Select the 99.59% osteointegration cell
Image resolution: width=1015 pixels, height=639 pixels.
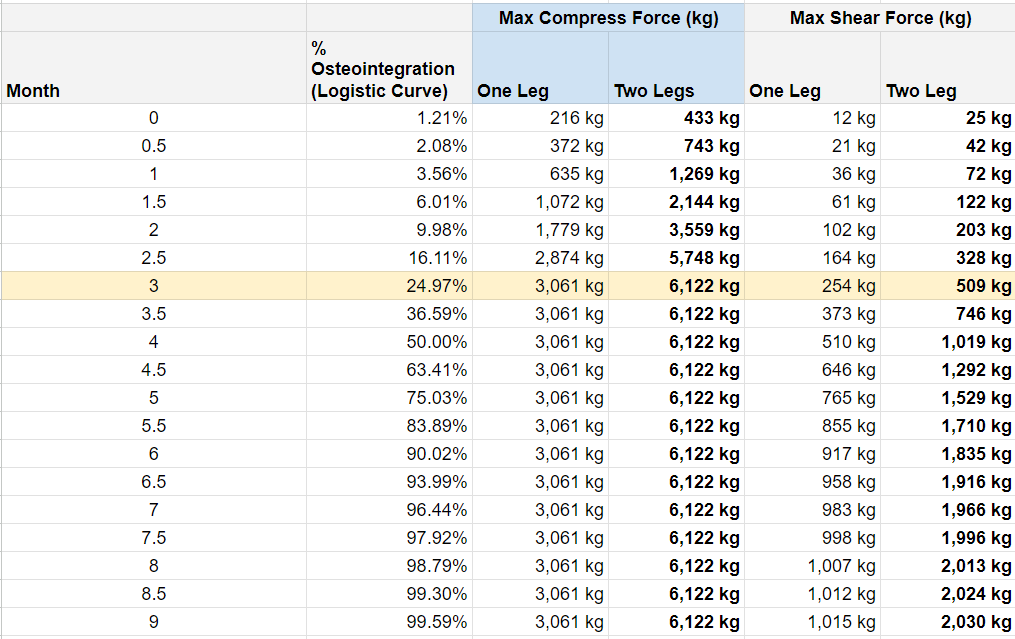coord(389,622)
